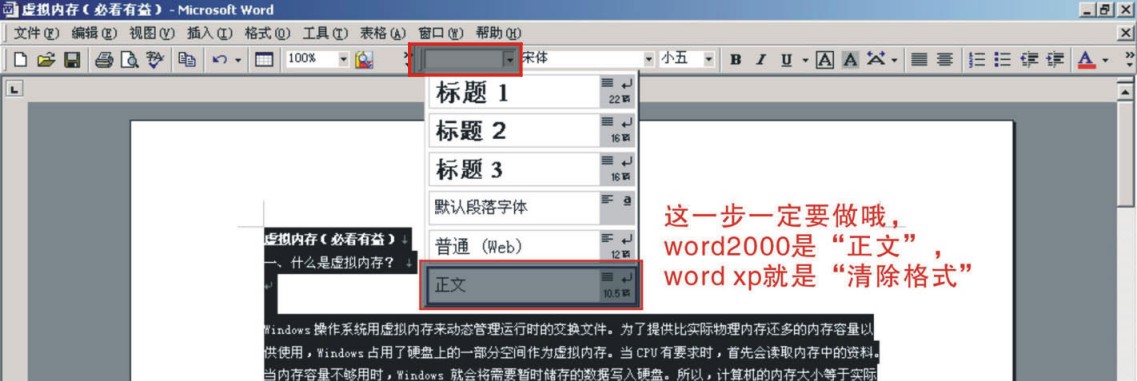Open the 表格 menu

pyautogui.click(x=384, y=33)
